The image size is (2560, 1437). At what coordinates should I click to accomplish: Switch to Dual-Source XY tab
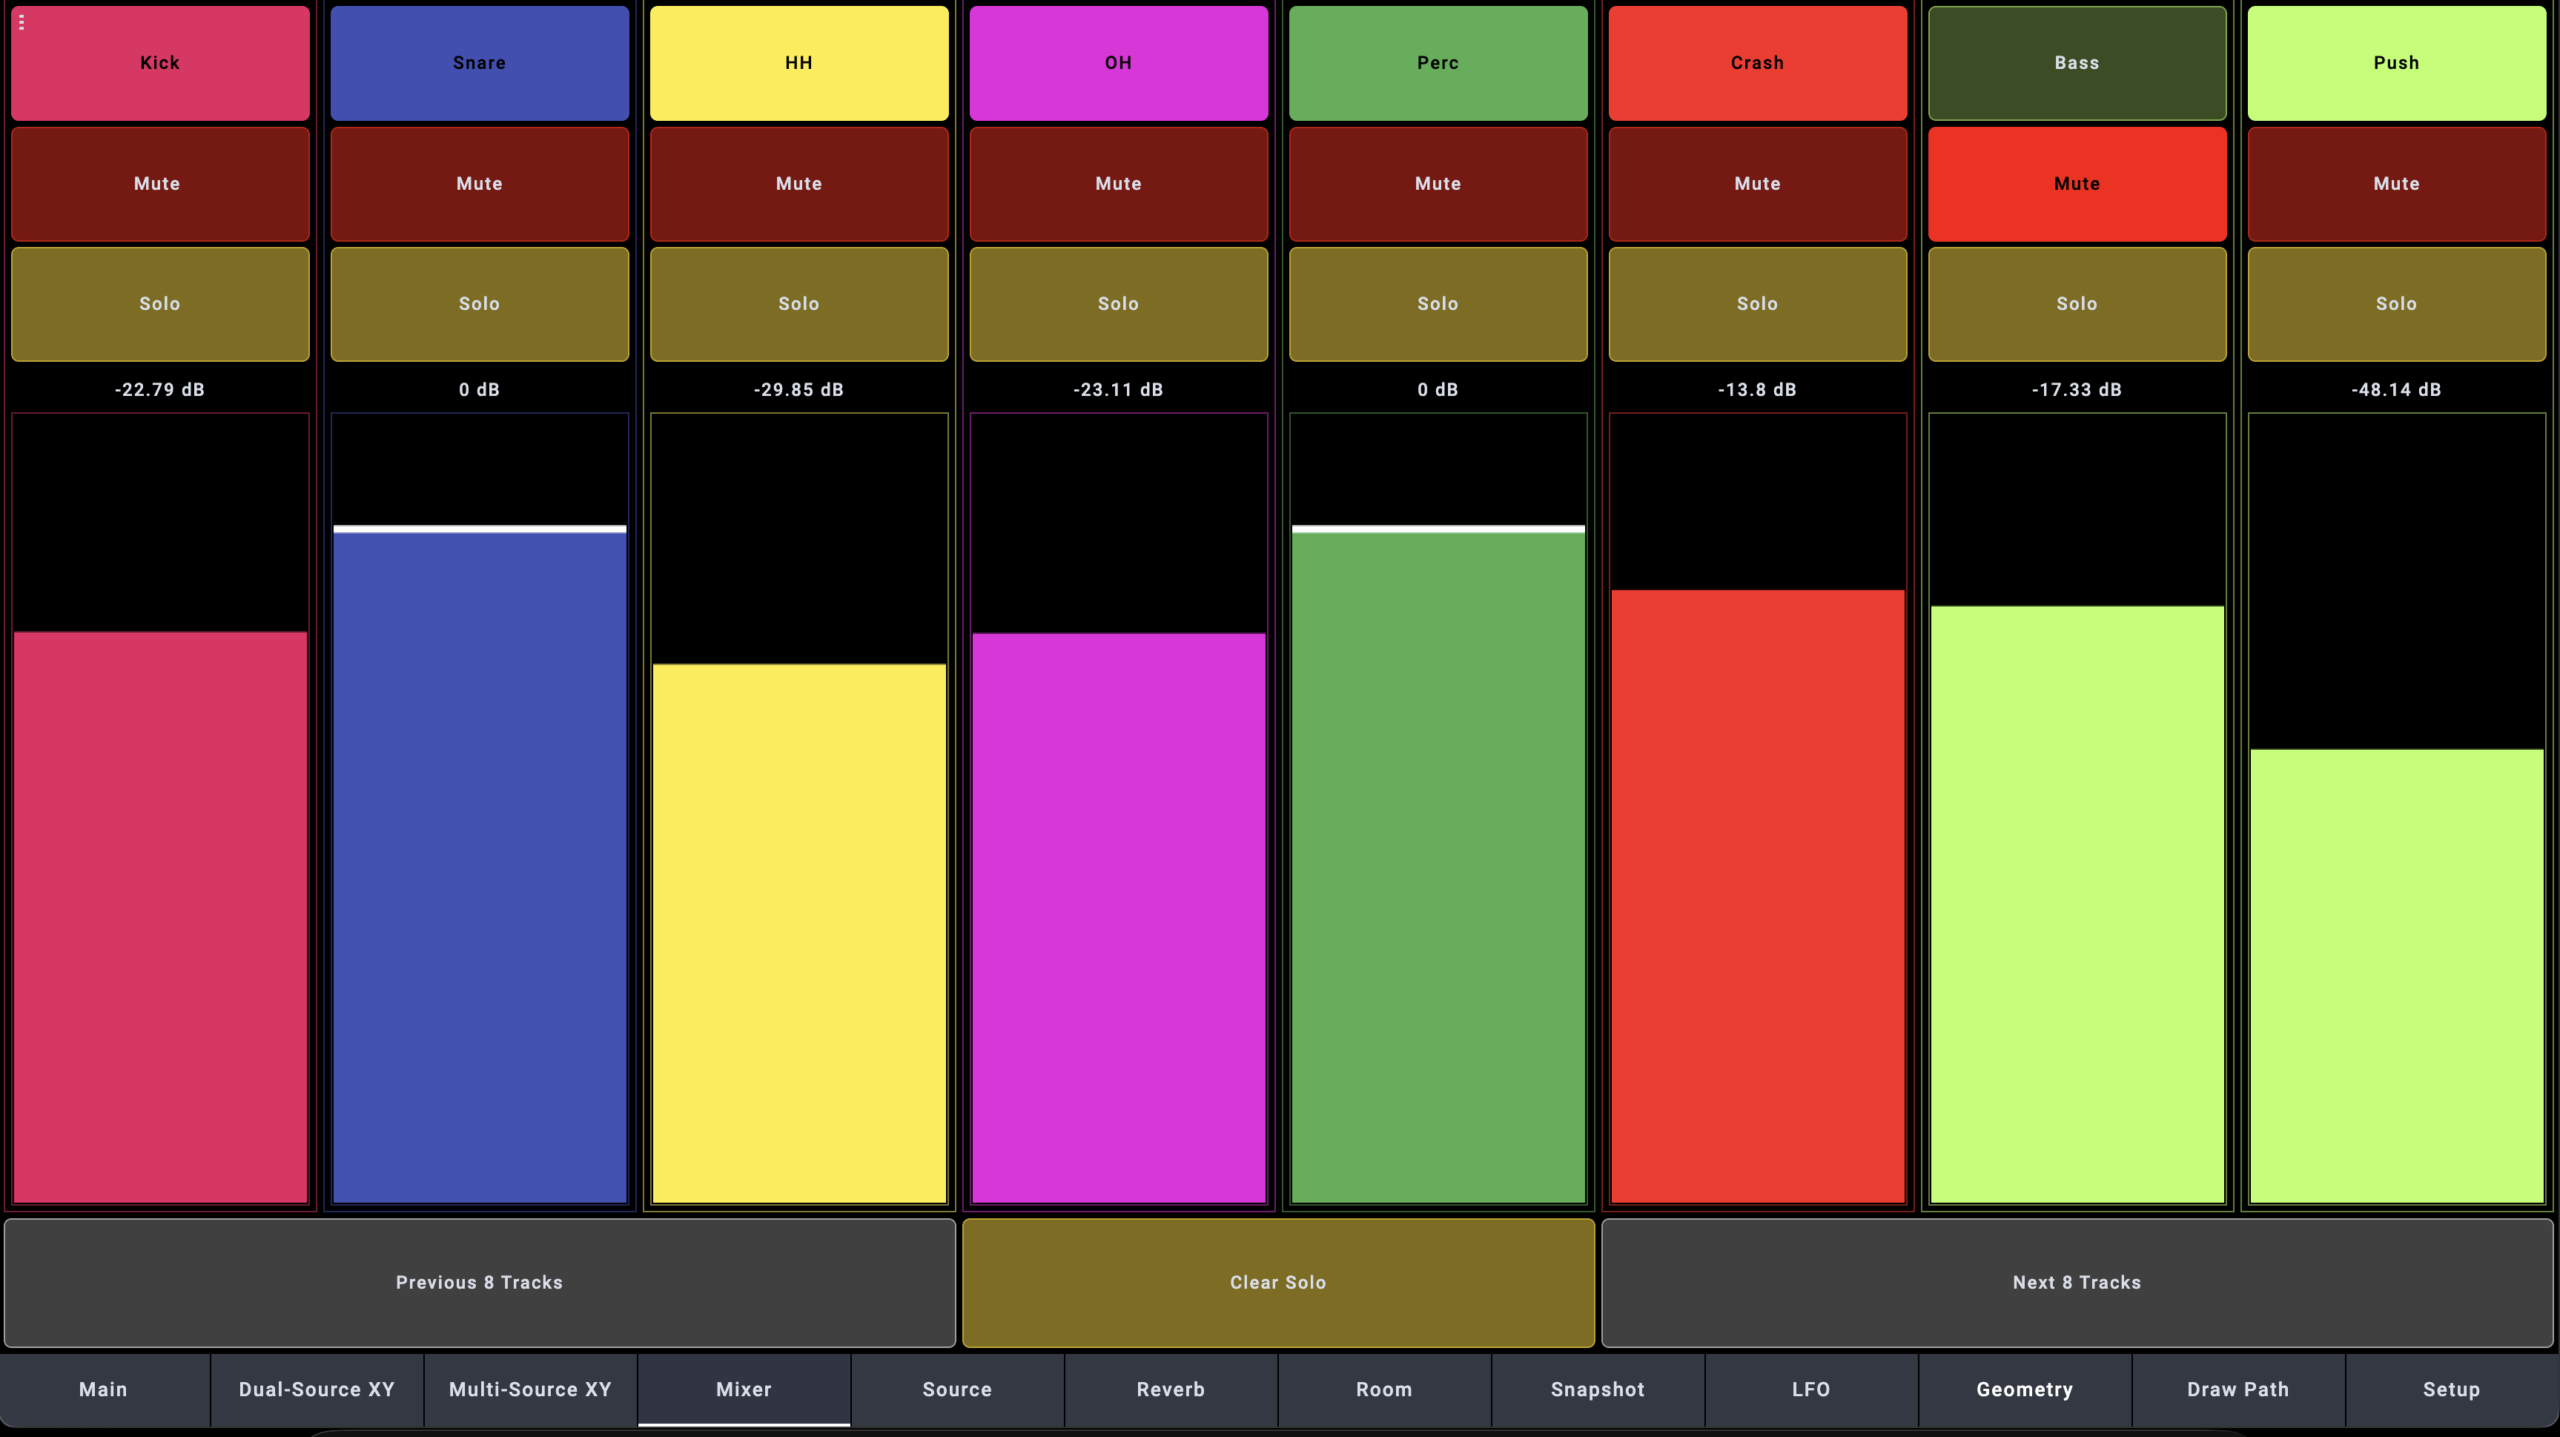(316, 1389)
